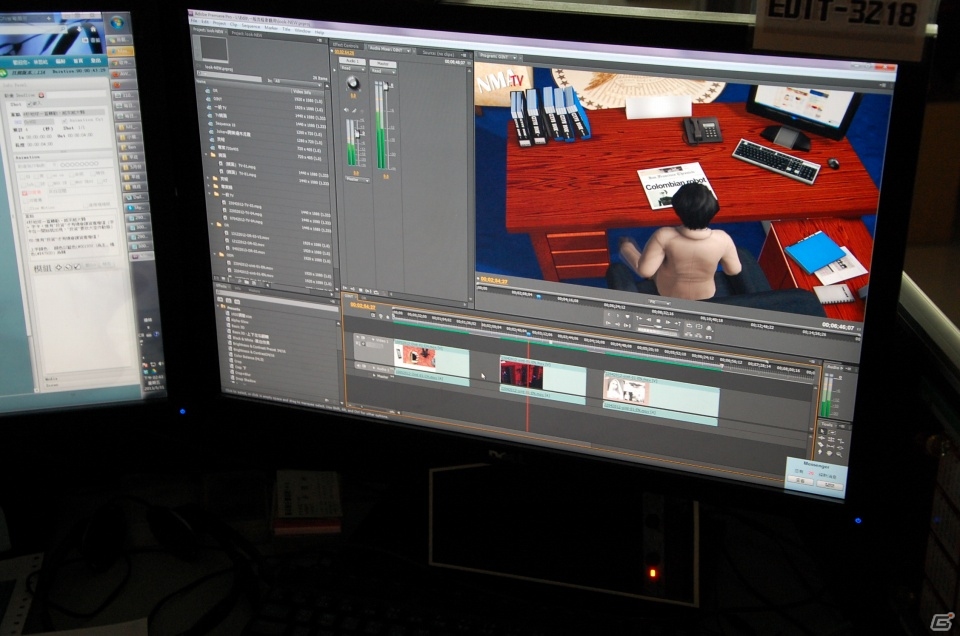Open Window menu
Screen dimensions: 960x636
(302, 31)
